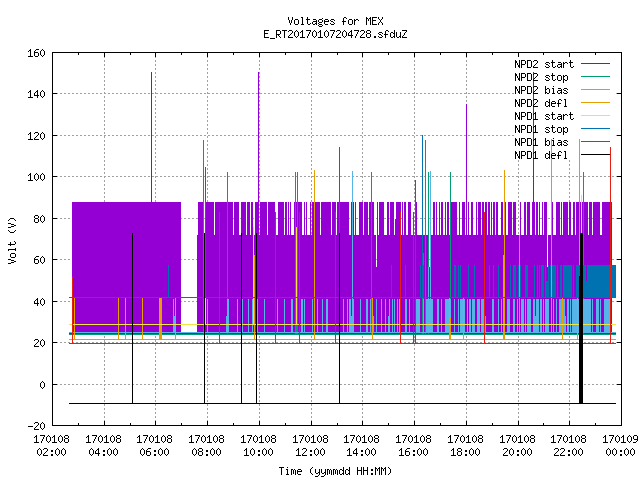Click the y-axis tick label '-20'
The width and height of the screenshot is (640, 480).
(x=36, y=426)
